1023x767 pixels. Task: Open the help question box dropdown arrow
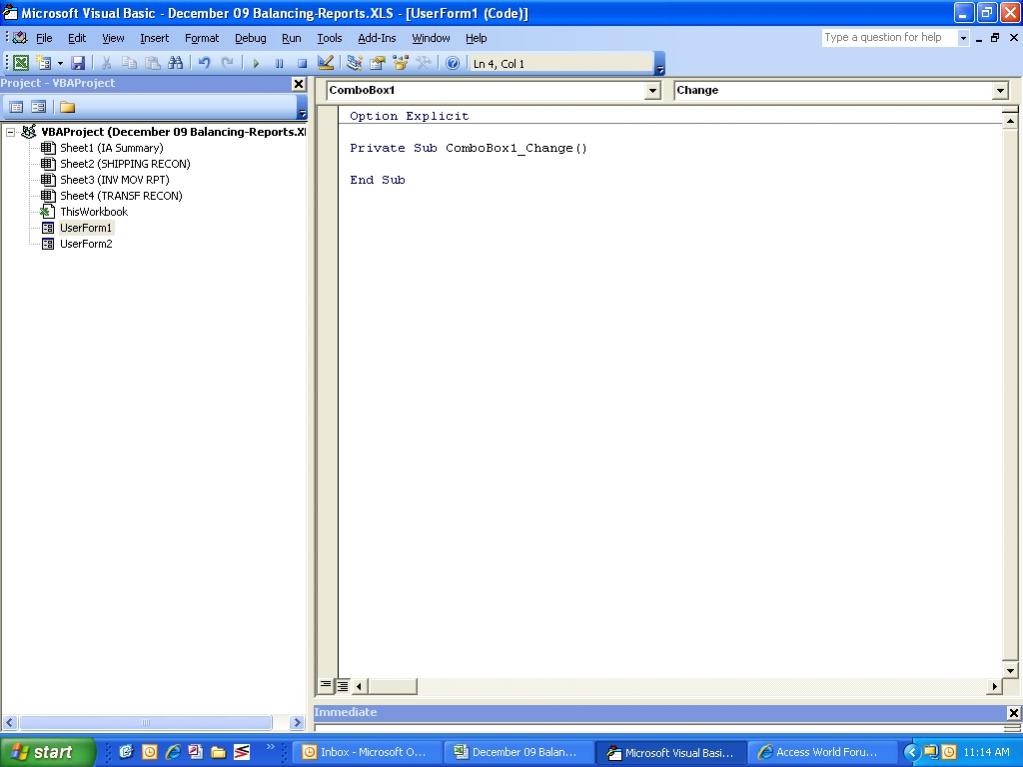[x=962, y=38]
